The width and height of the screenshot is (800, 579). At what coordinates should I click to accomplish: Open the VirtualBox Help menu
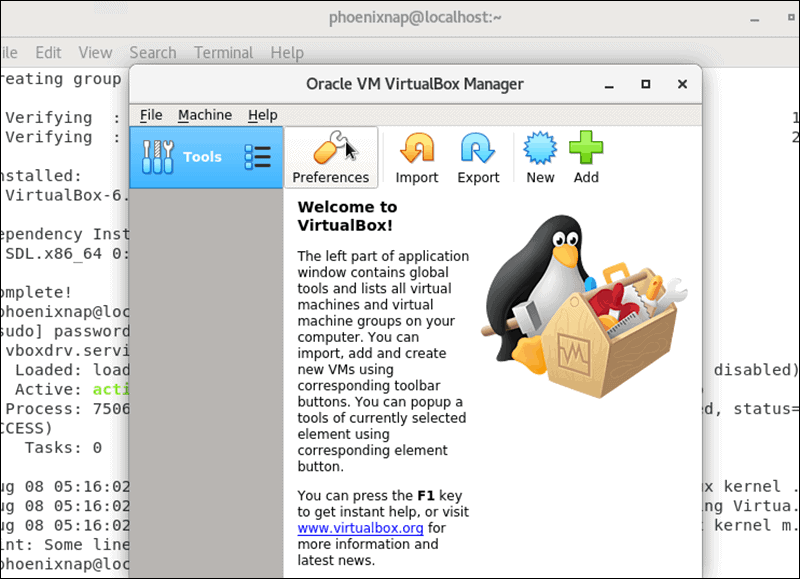click(x=263, y=115)
